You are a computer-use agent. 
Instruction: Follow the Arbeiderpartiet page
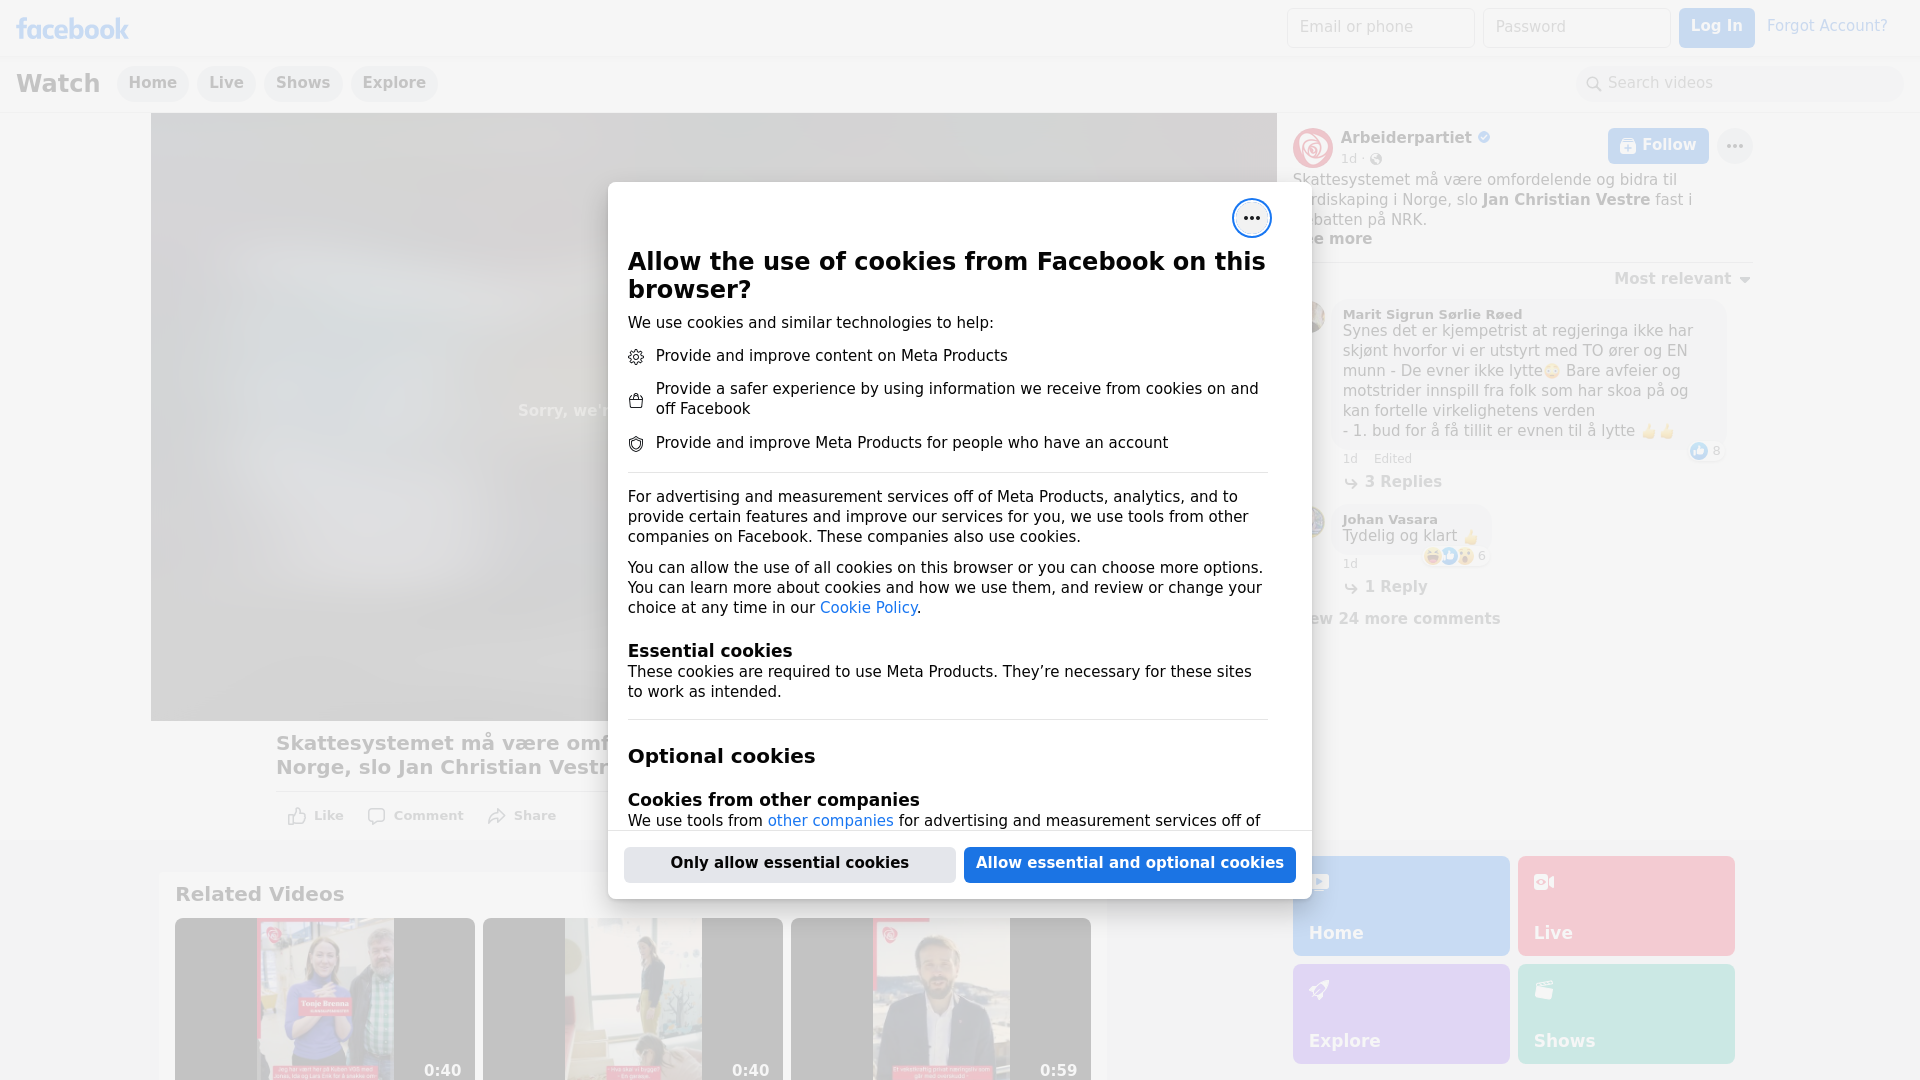point(1658,146)
